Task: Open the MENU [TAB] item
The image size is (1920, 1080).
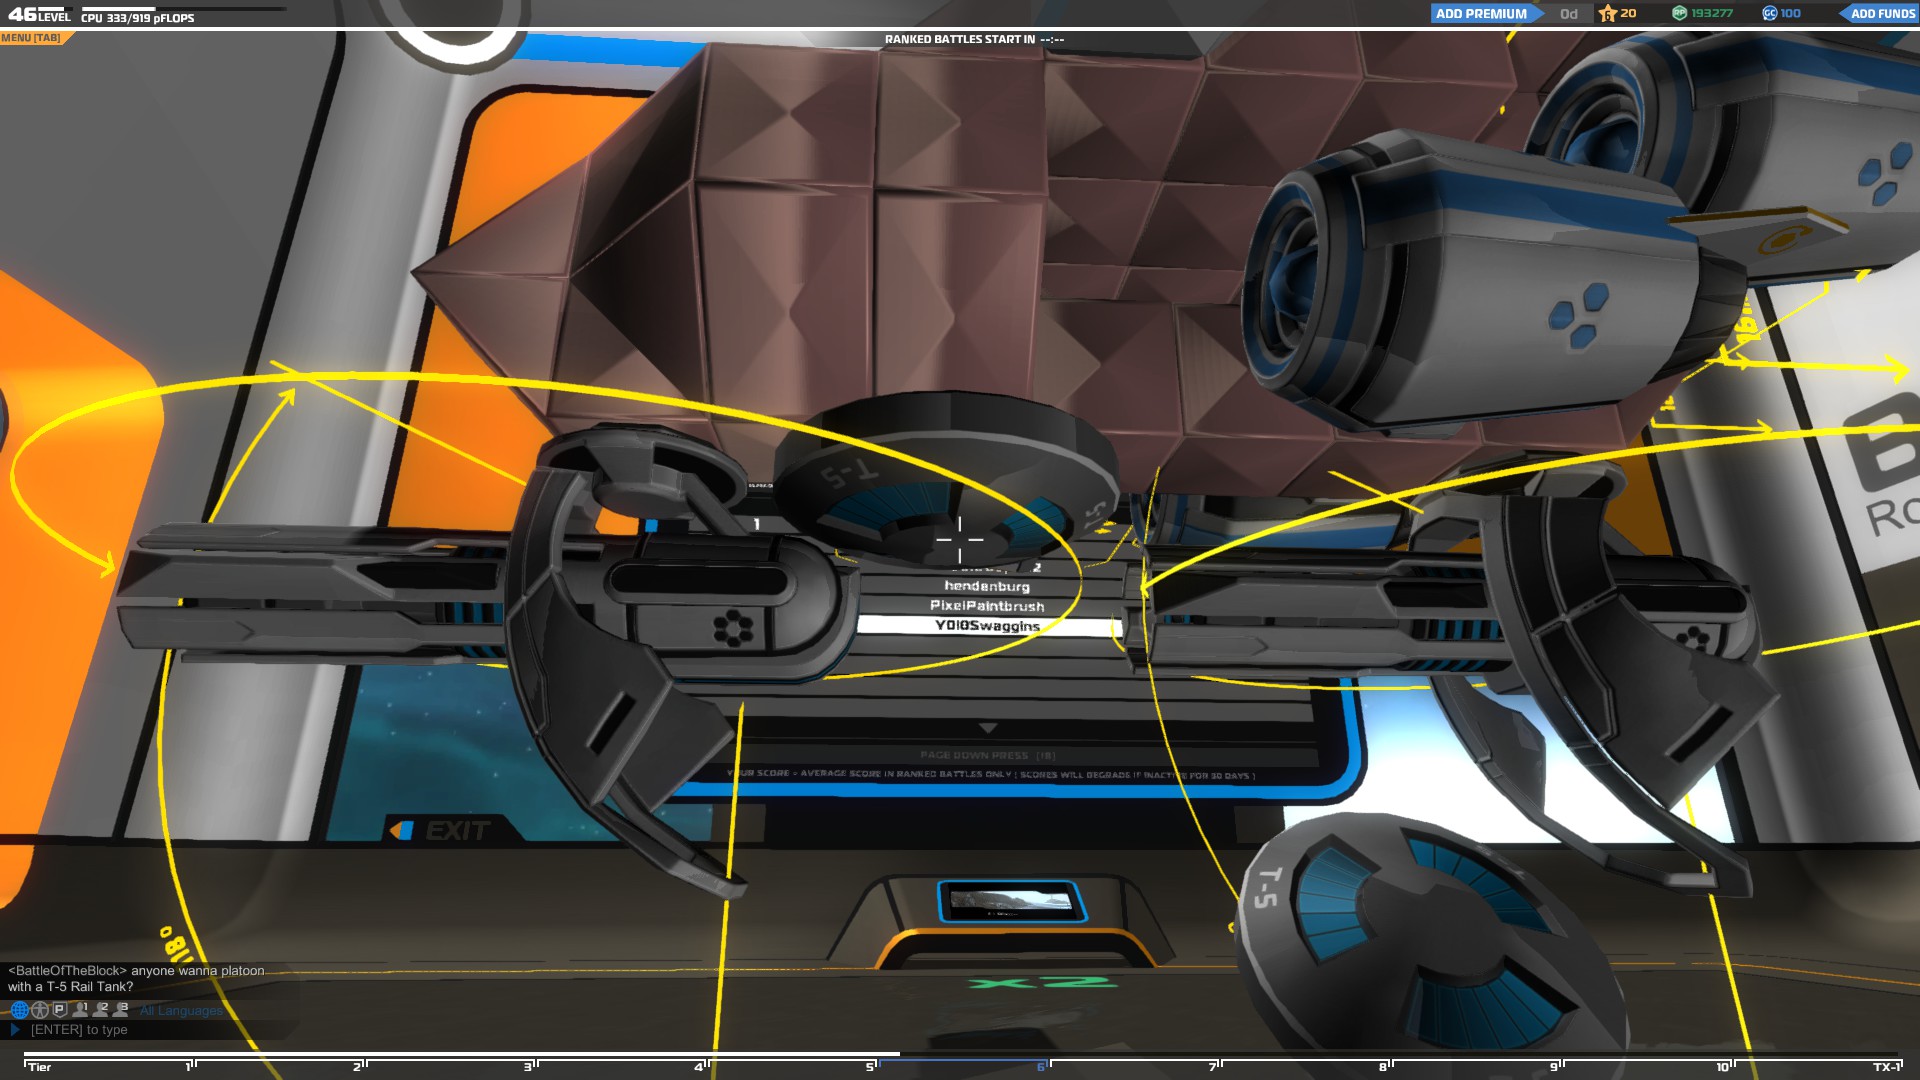Action: (31, 38)
